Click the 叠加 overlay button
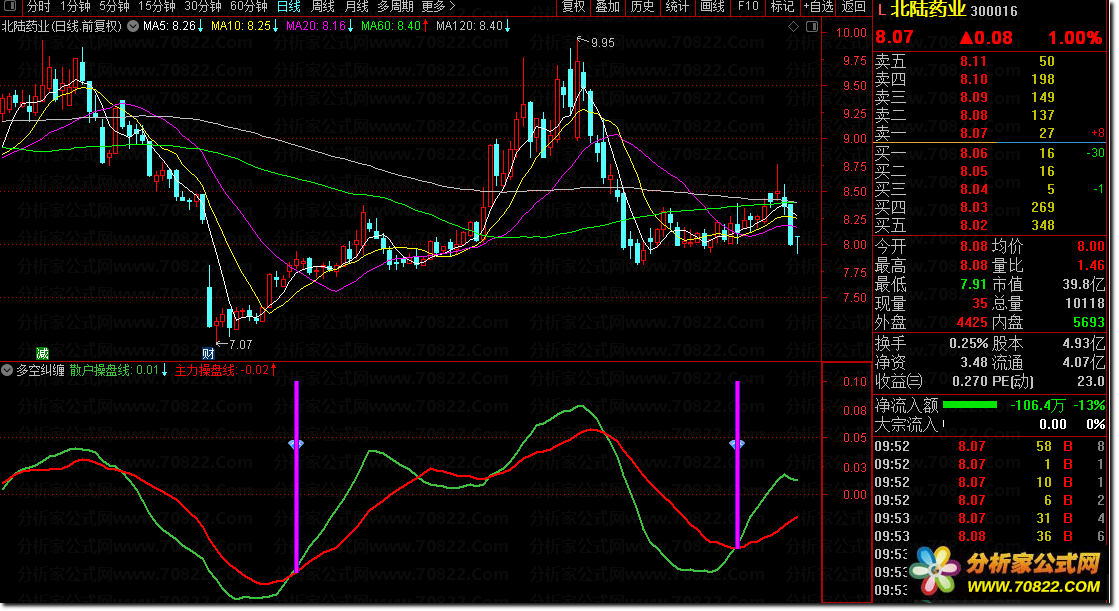 (x=607, y=6)
